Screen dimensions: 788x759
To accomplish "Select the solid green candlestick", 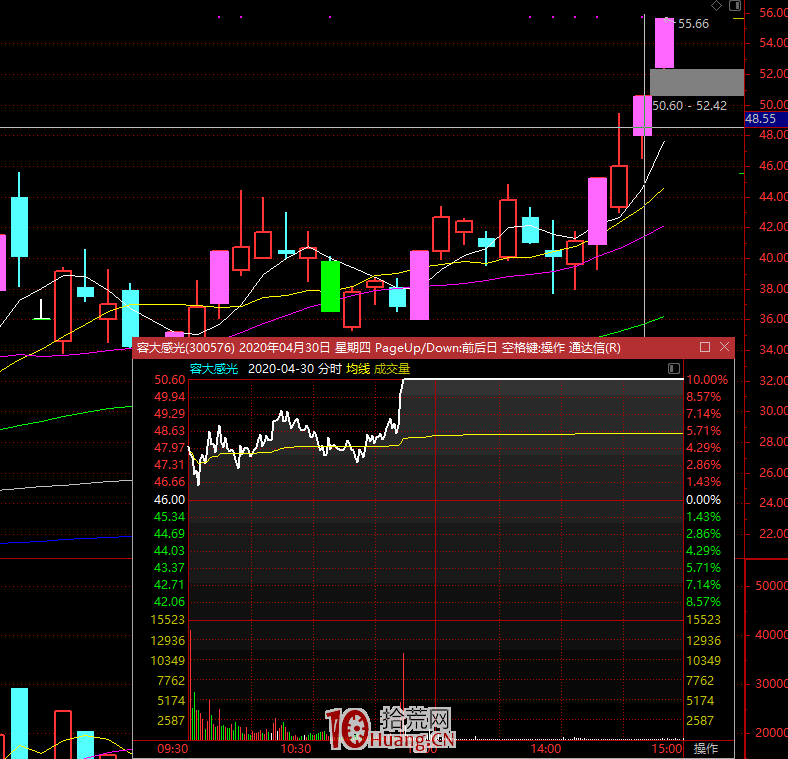I will [330, 287].
